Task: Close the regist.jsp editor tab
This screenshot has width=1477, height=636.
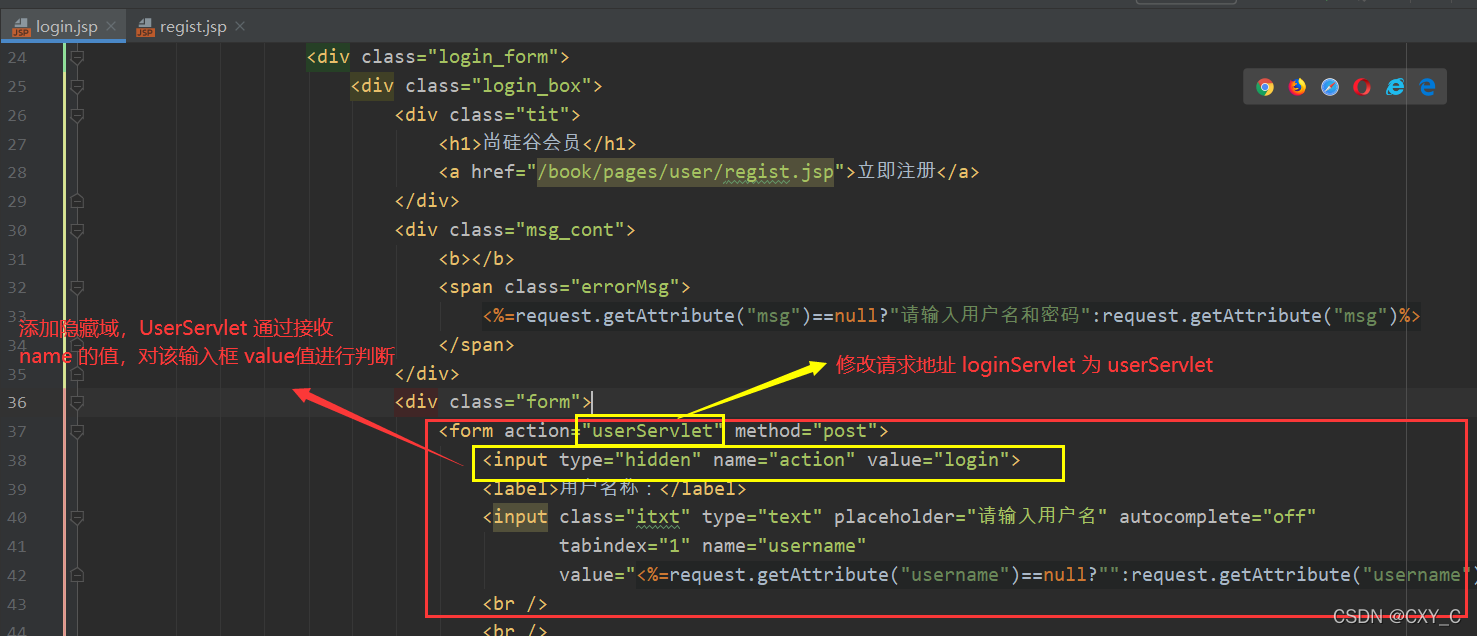Action: pyautogui.click(x=240, y=27)
